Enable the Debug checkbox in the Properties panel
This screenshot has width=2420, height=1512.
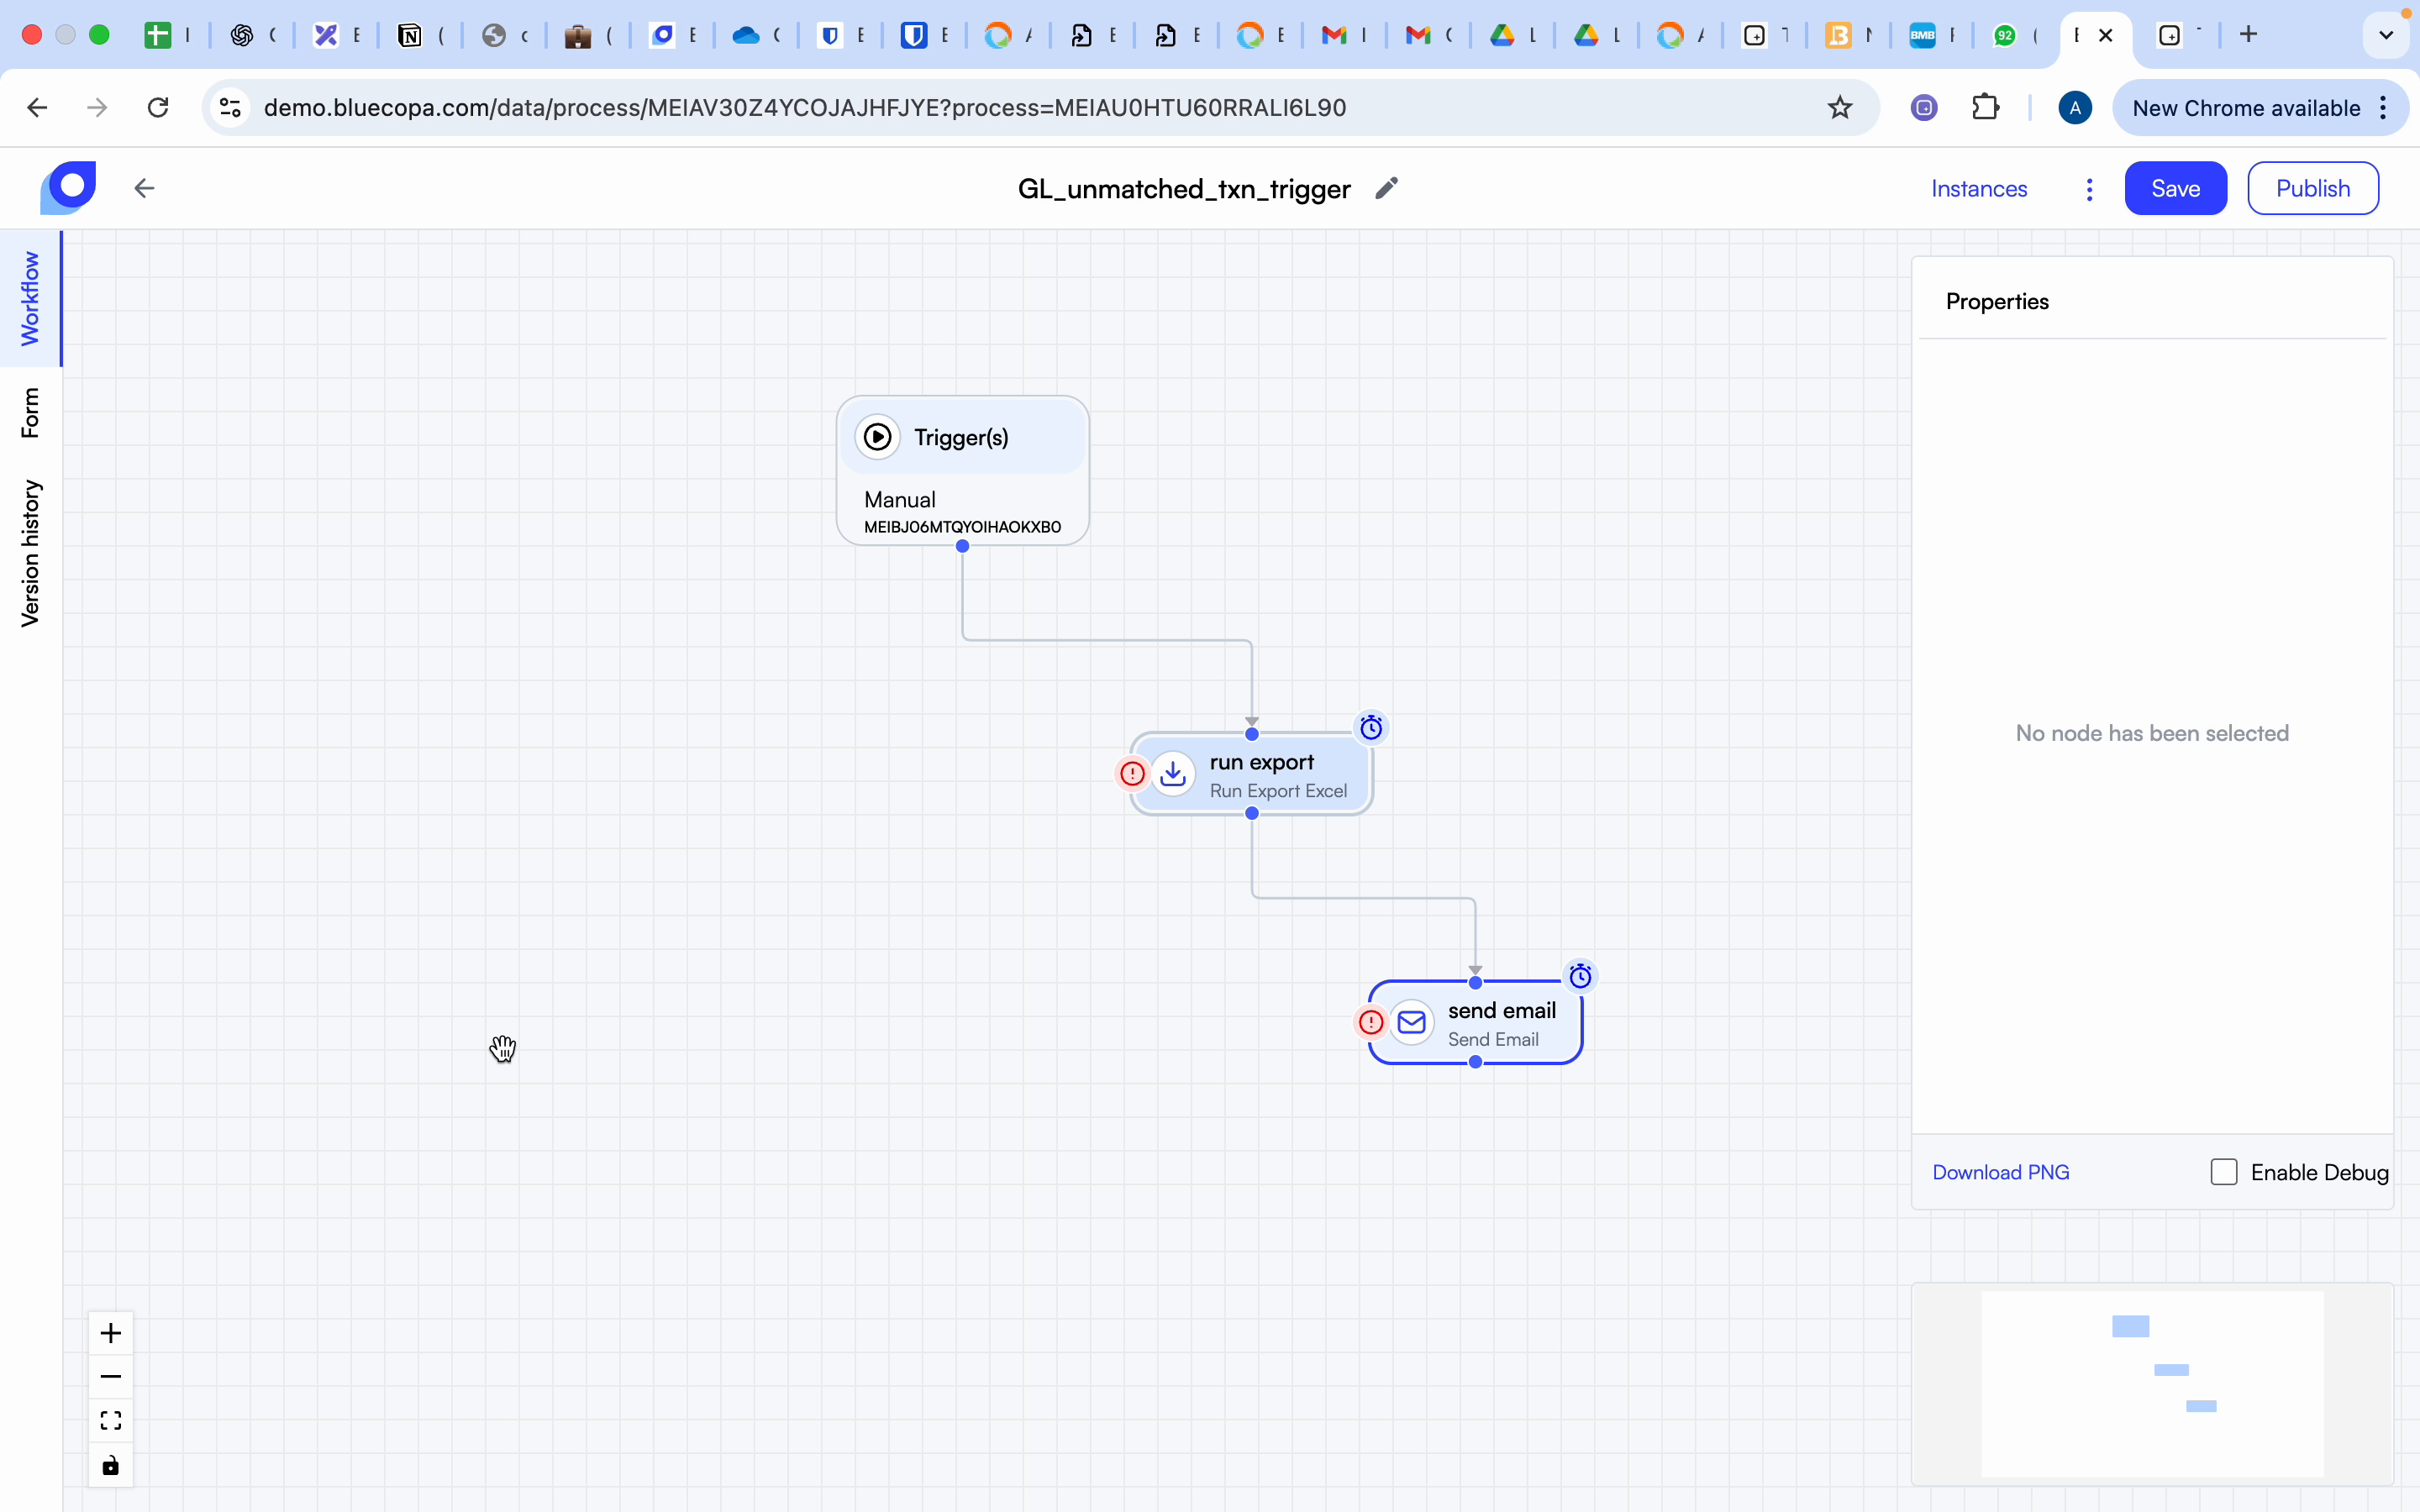pyautogui.click(x=2223, y=1171)
